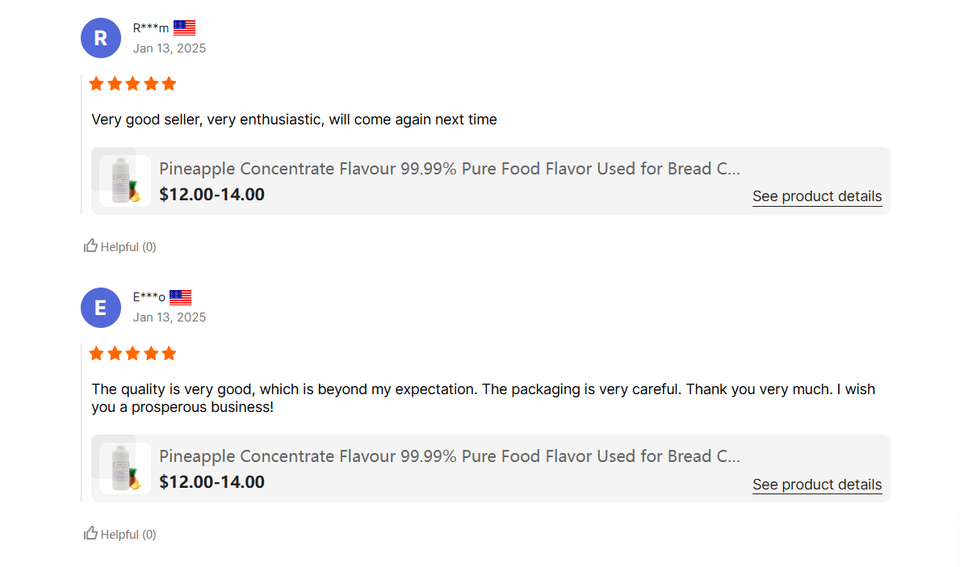This screenshot has width=960, height=567.
Task: Open product thumbnail in E***o's review
Action: click(125, 468)
